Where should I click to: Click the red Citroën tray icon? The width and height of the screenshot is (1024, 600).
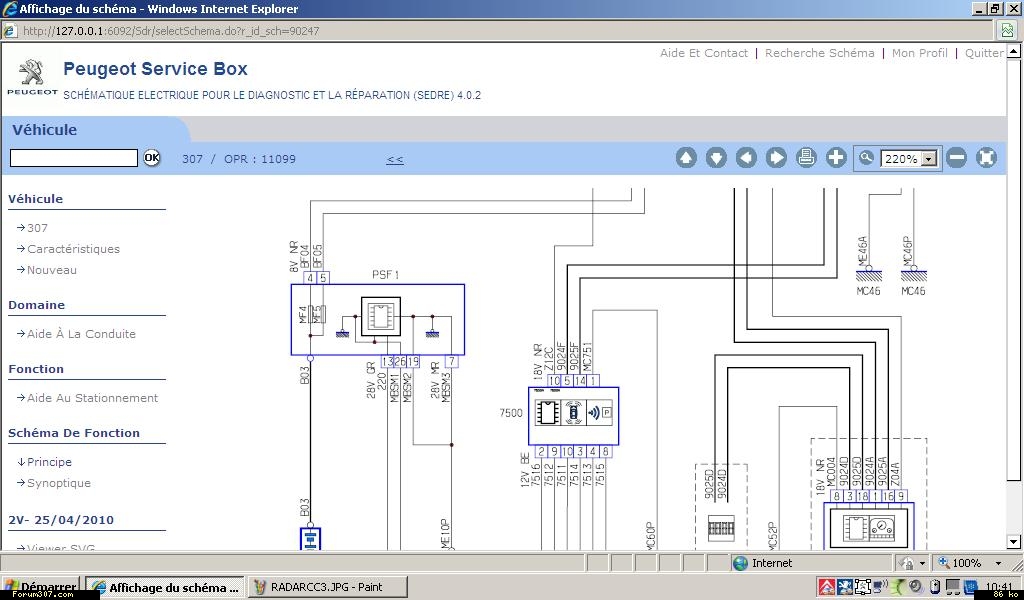[x=827, y=586]
